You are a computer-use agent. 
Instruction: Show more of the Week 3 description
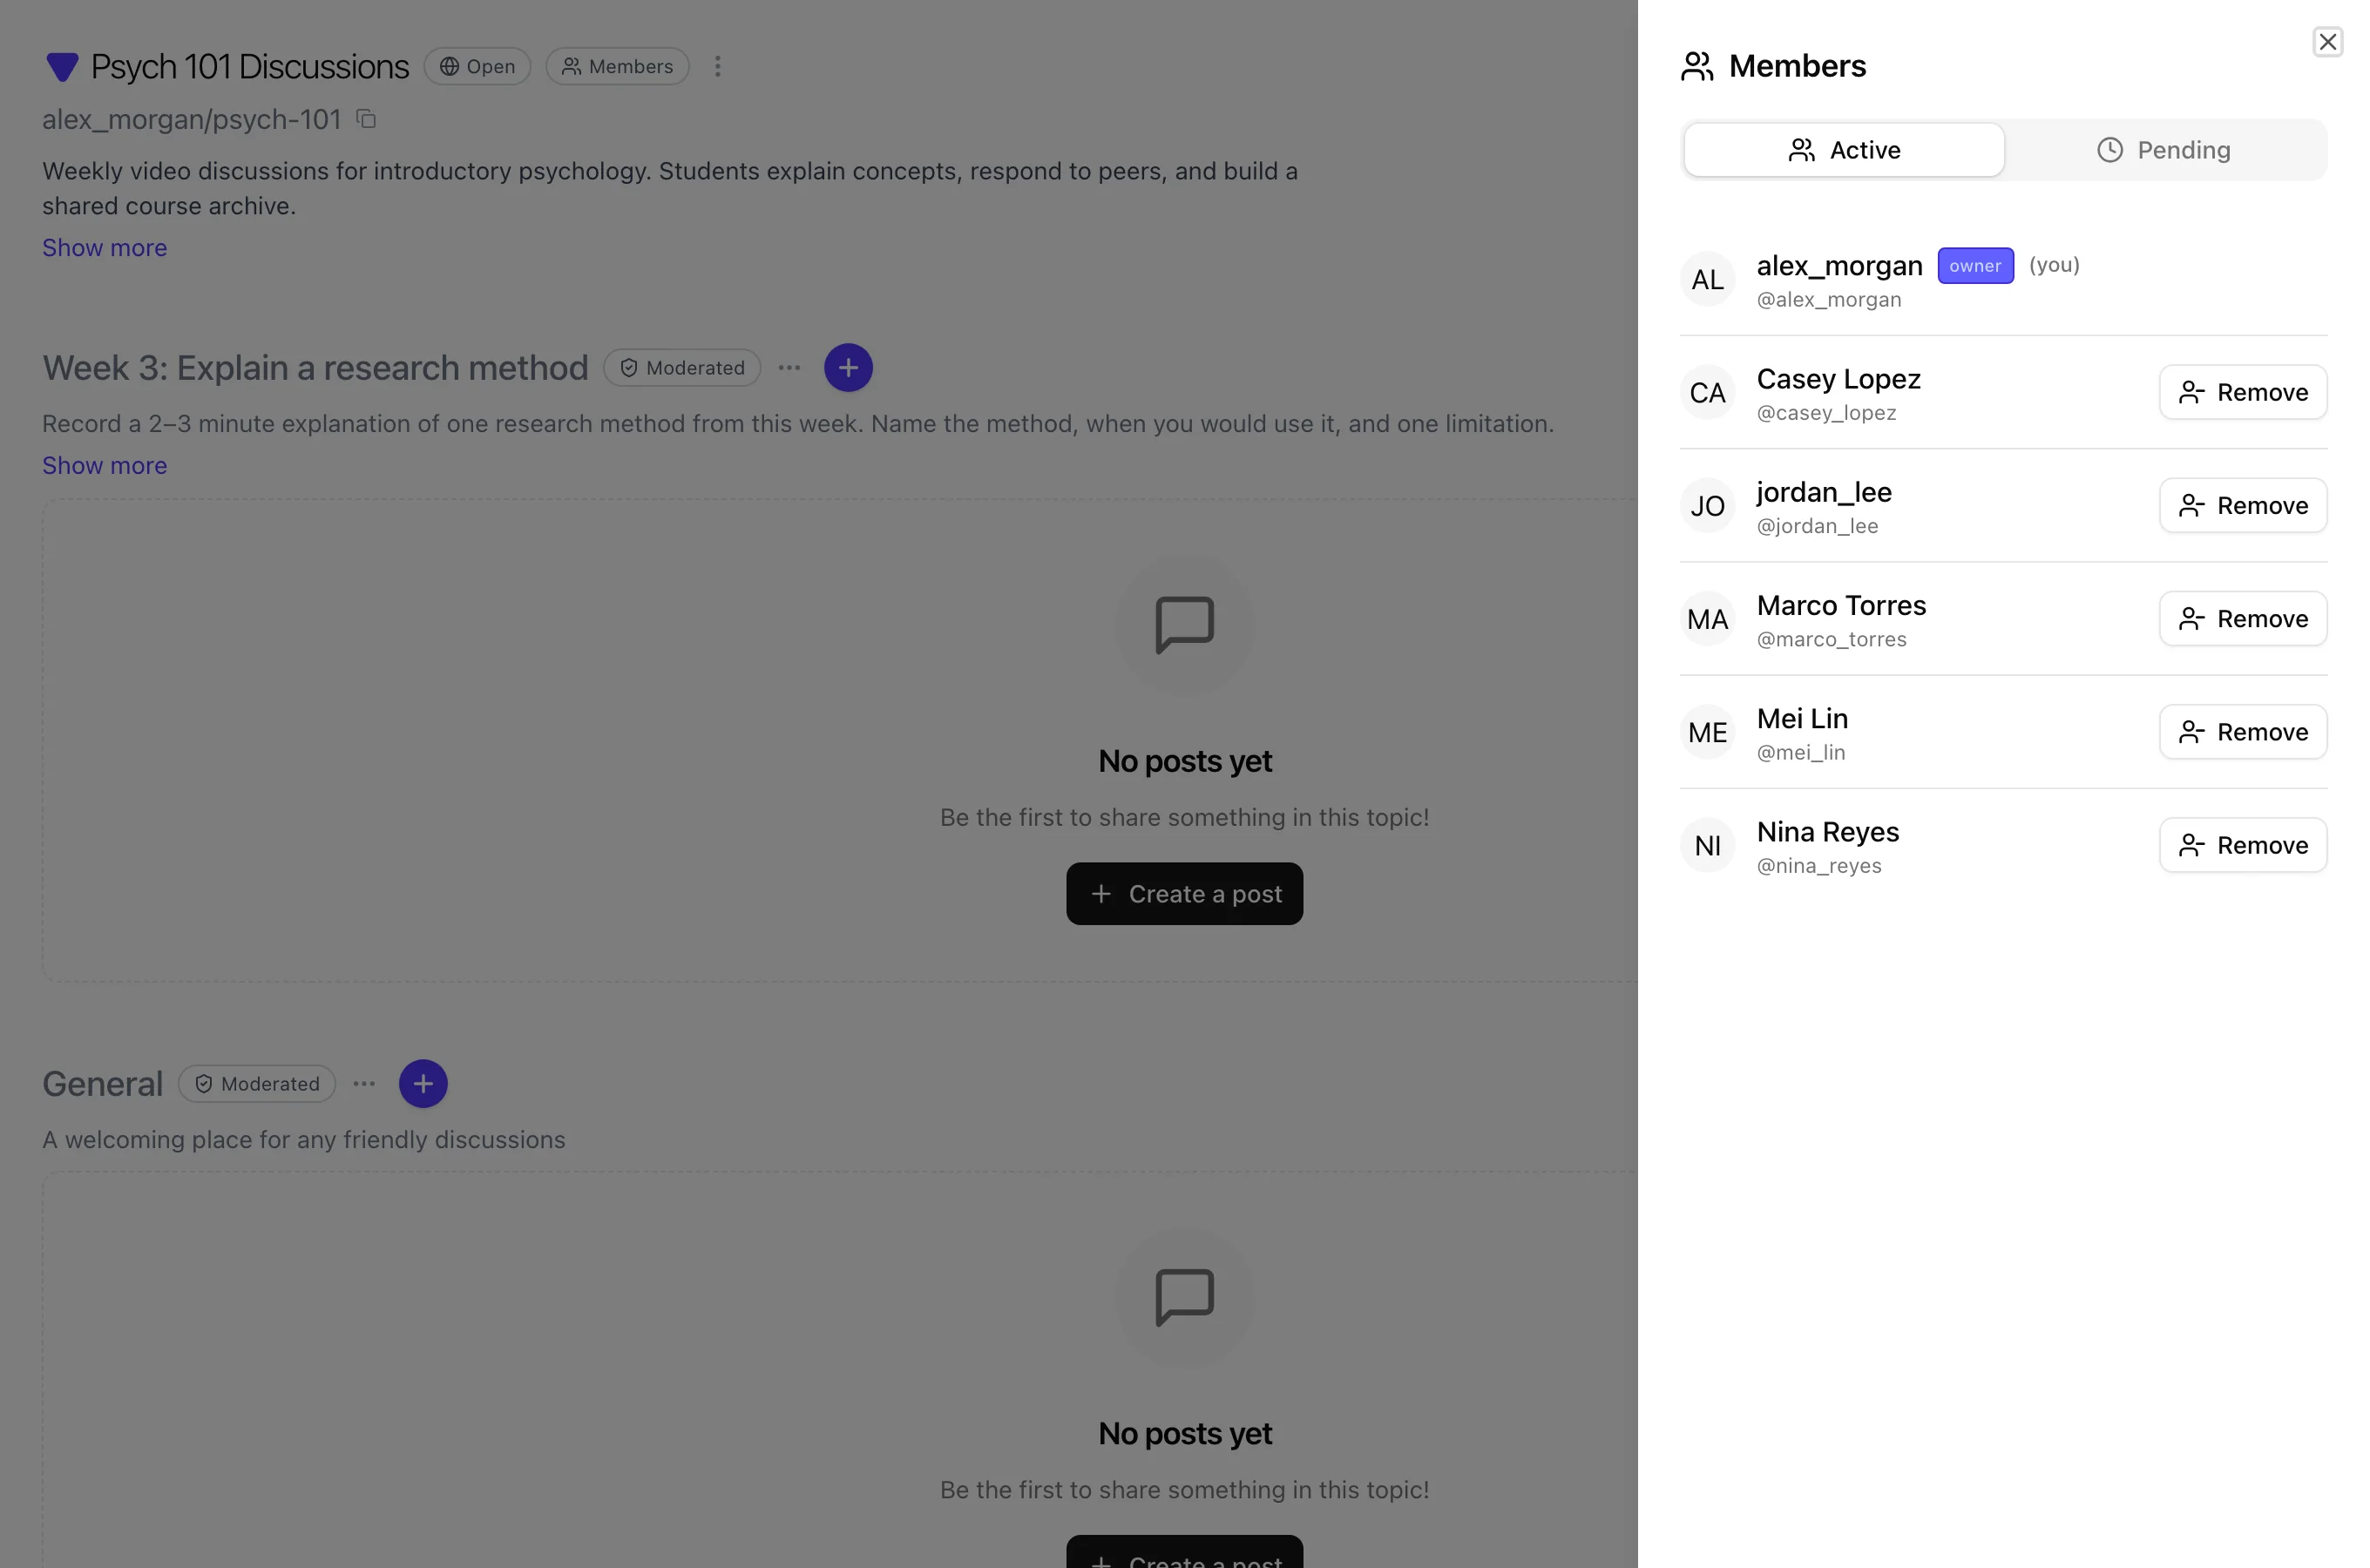click(105, 465)
